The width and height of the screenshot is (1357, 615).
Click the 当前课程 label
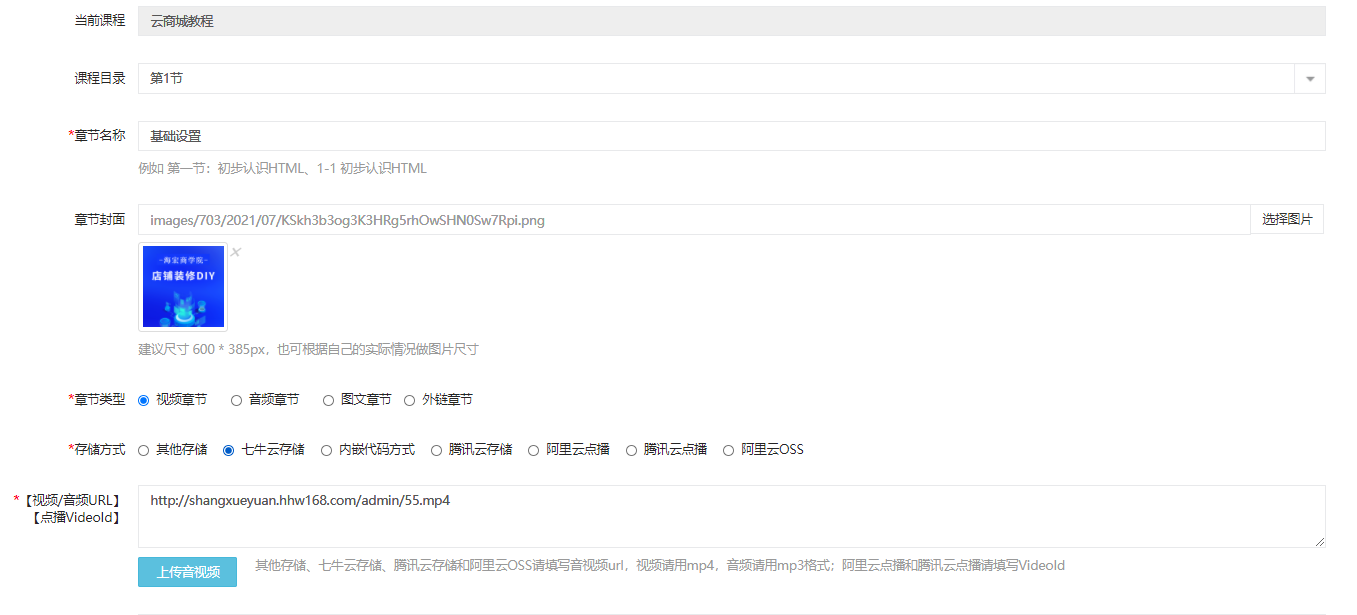(100, 20)
